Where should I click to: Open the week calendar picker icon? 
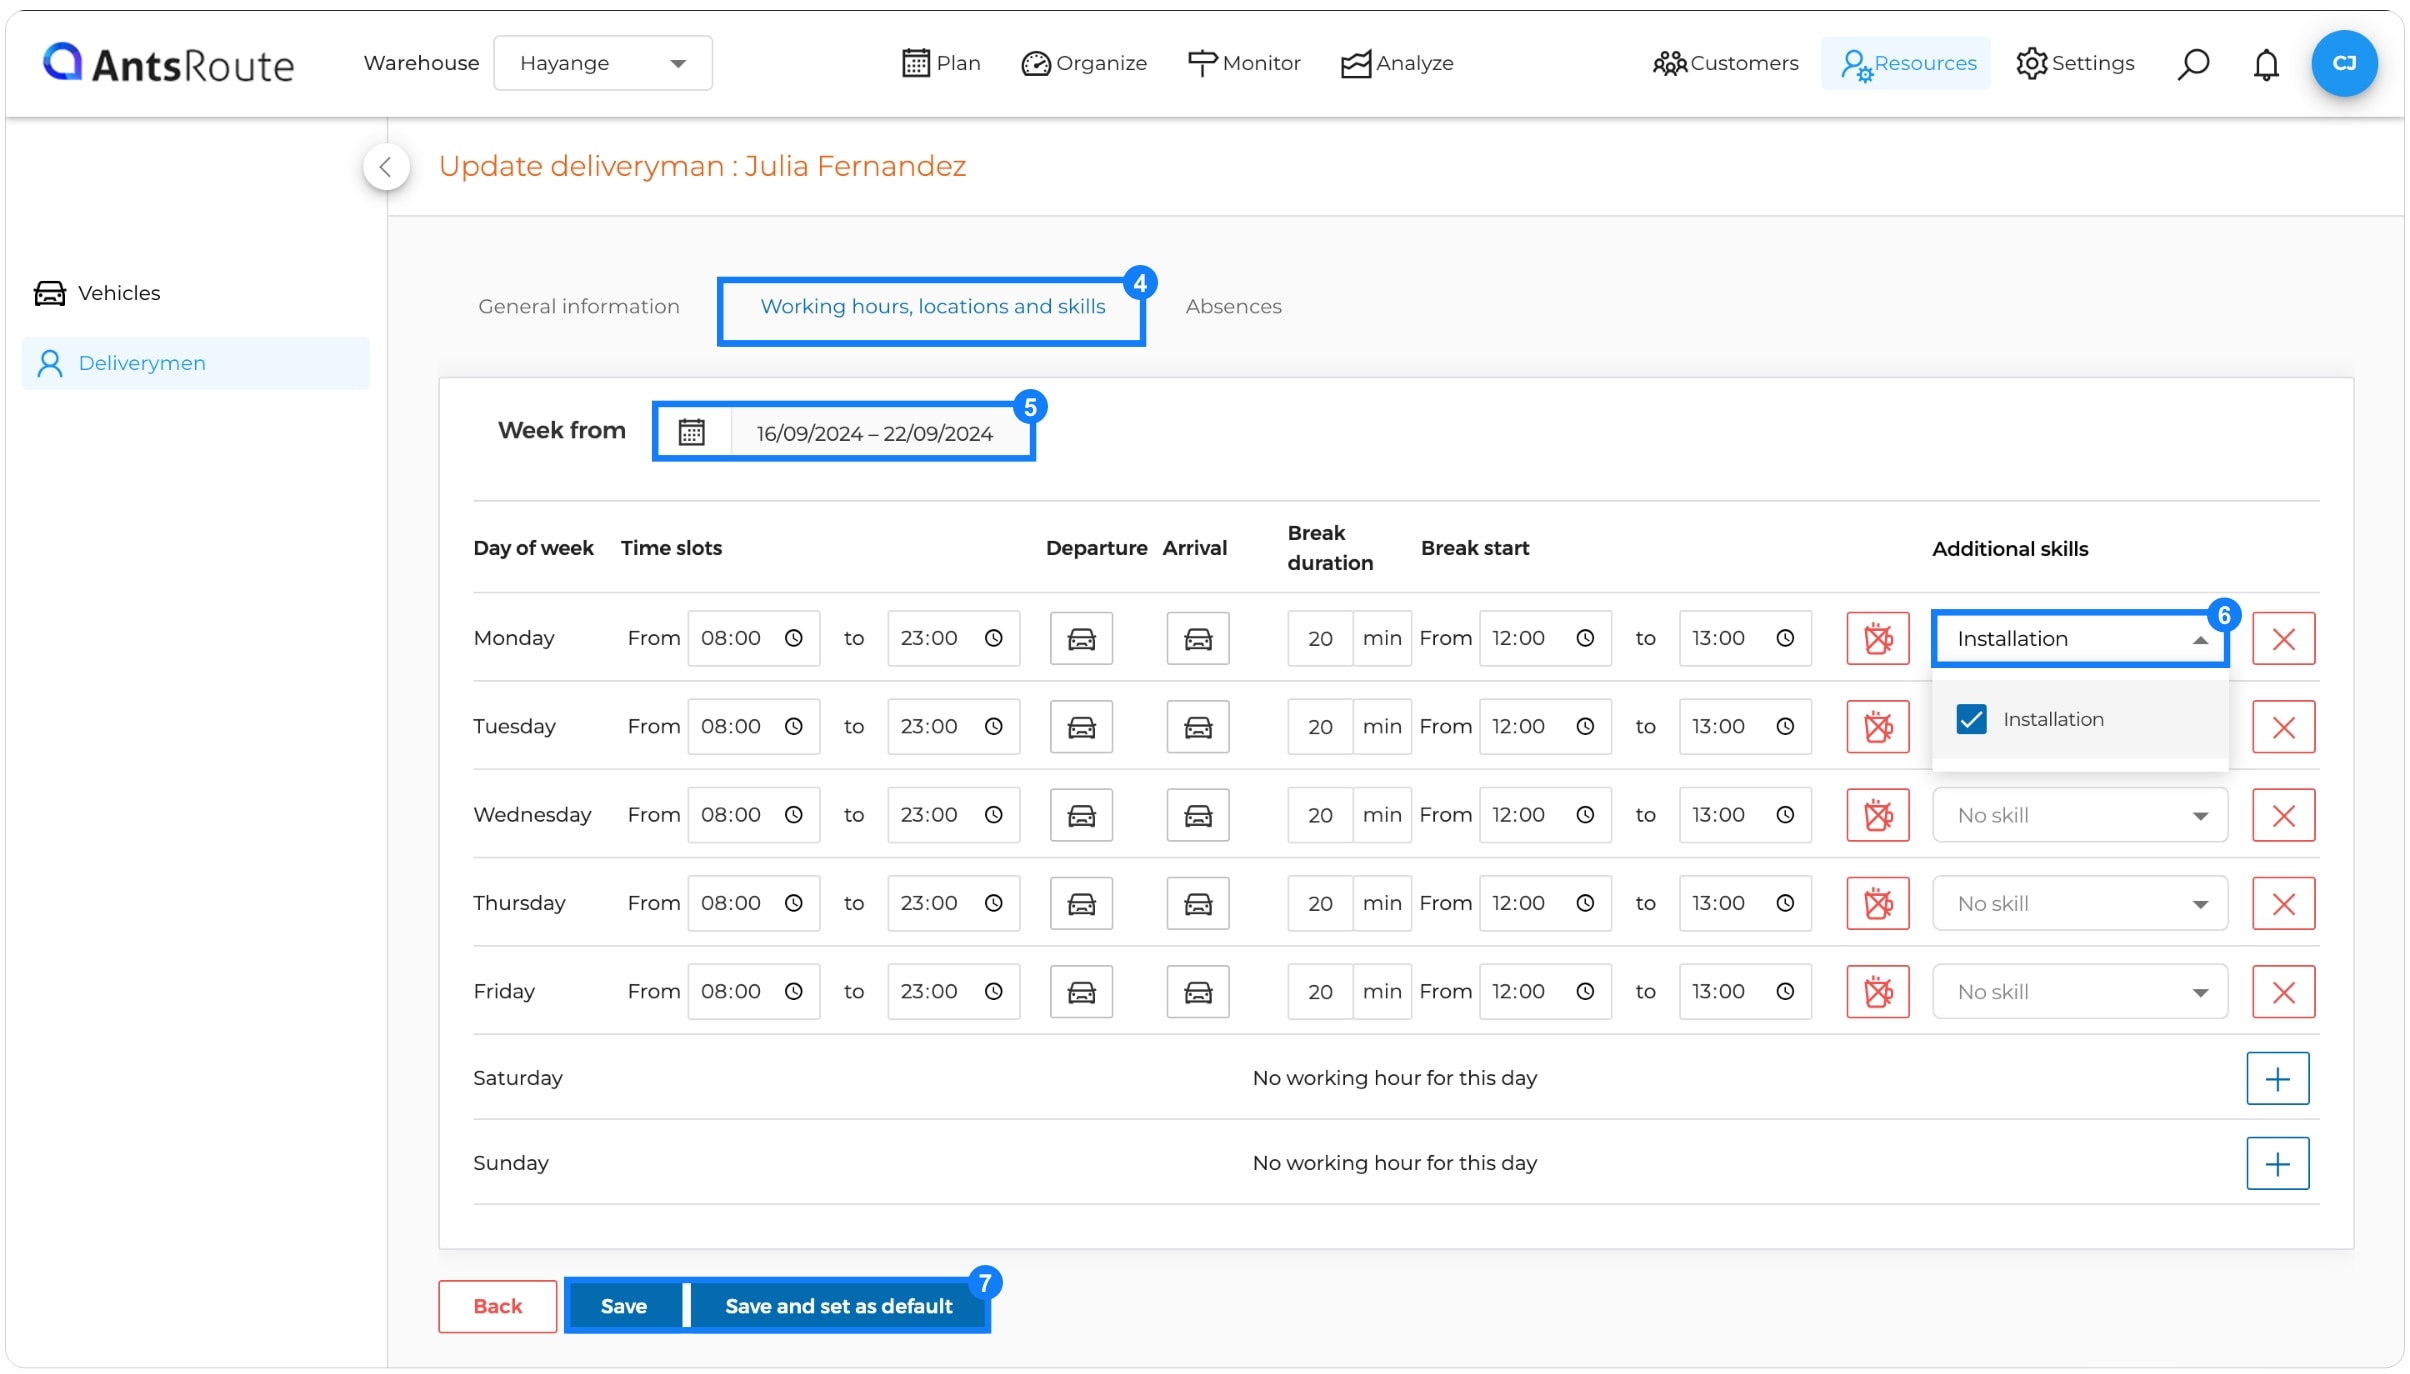pyautogui.click(x=691, y=432)
